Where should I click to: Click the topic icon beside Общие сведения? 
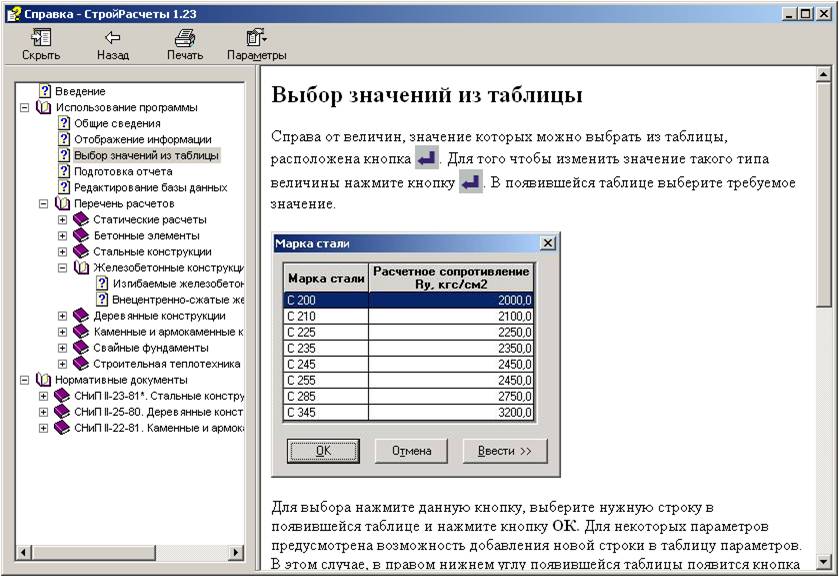(x=64, y=123)
